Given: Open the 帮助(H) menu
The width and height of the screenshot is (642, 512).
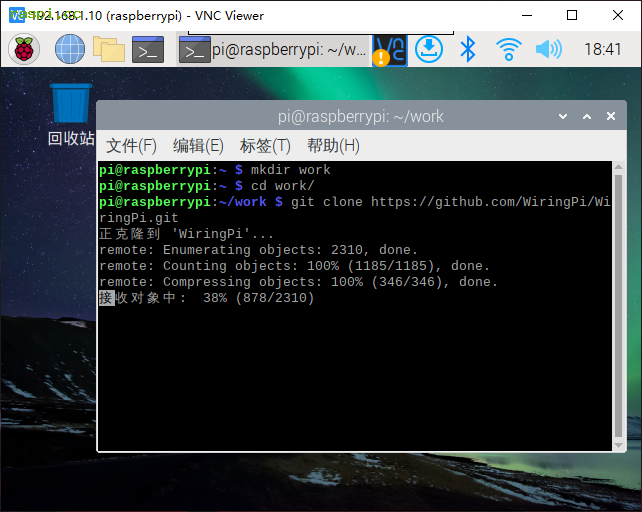Looking at the screenshot, I should pyautogui.click(x=333, y=146).
